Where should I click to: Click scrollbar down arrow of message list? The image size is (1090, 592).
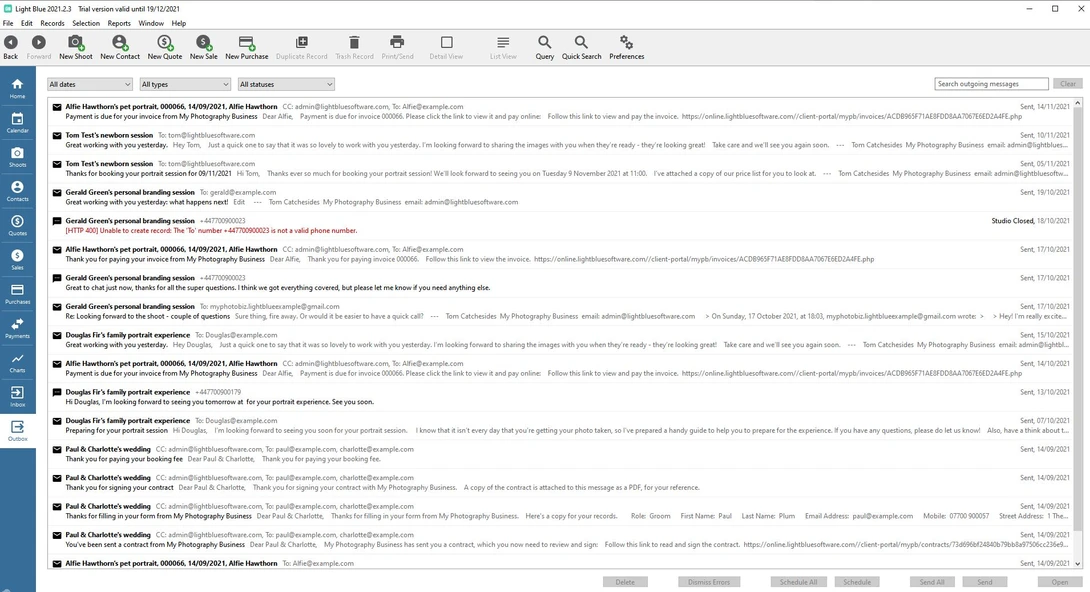[1077, 564]
